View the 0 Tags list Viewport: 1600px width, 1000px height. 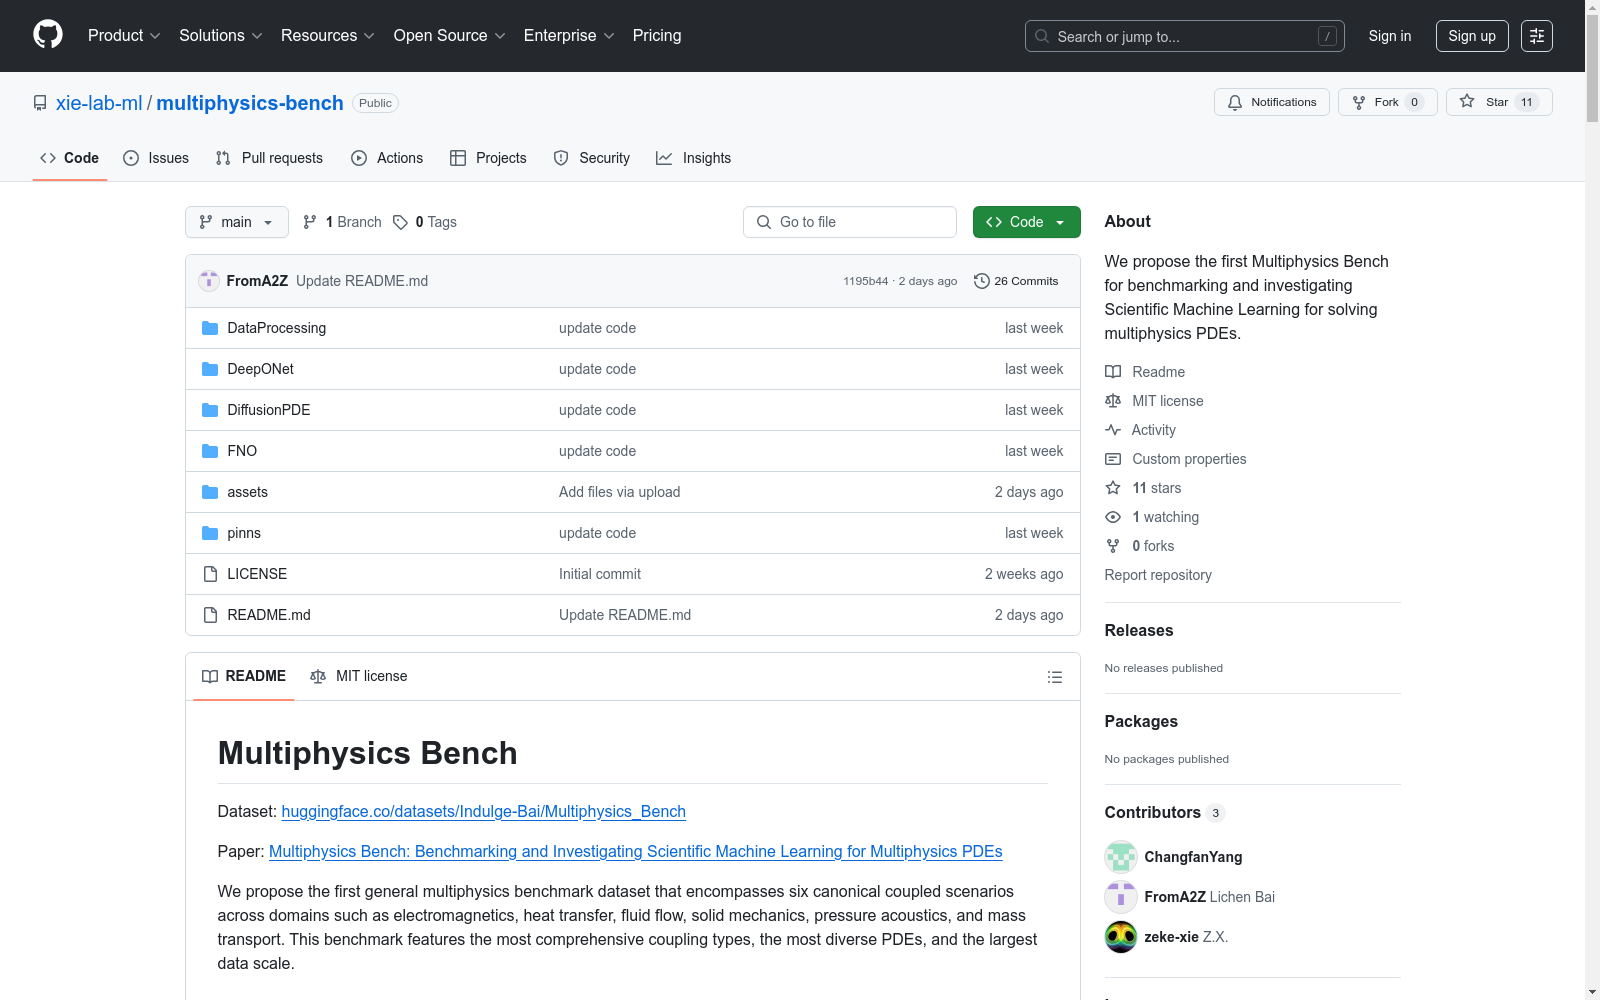(425, 222)
